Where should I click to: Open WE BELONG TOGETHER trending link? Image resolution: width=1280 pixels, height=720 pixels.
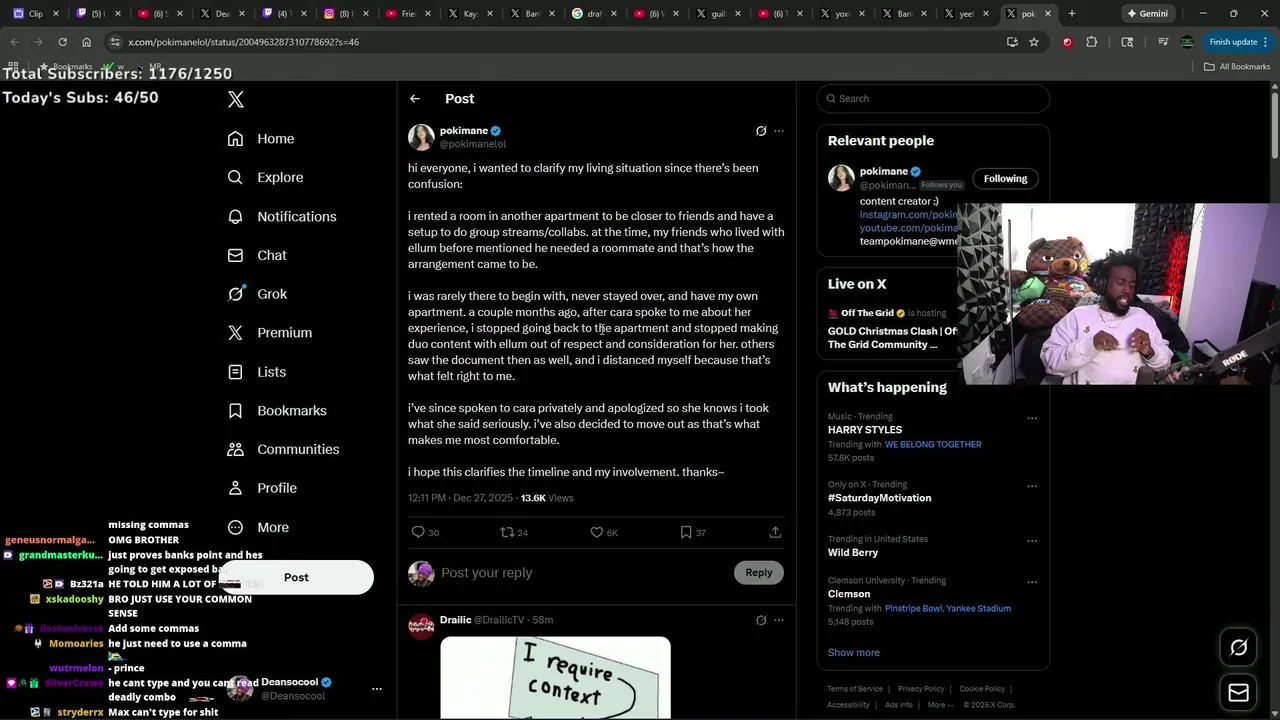(x=933, y=445)
